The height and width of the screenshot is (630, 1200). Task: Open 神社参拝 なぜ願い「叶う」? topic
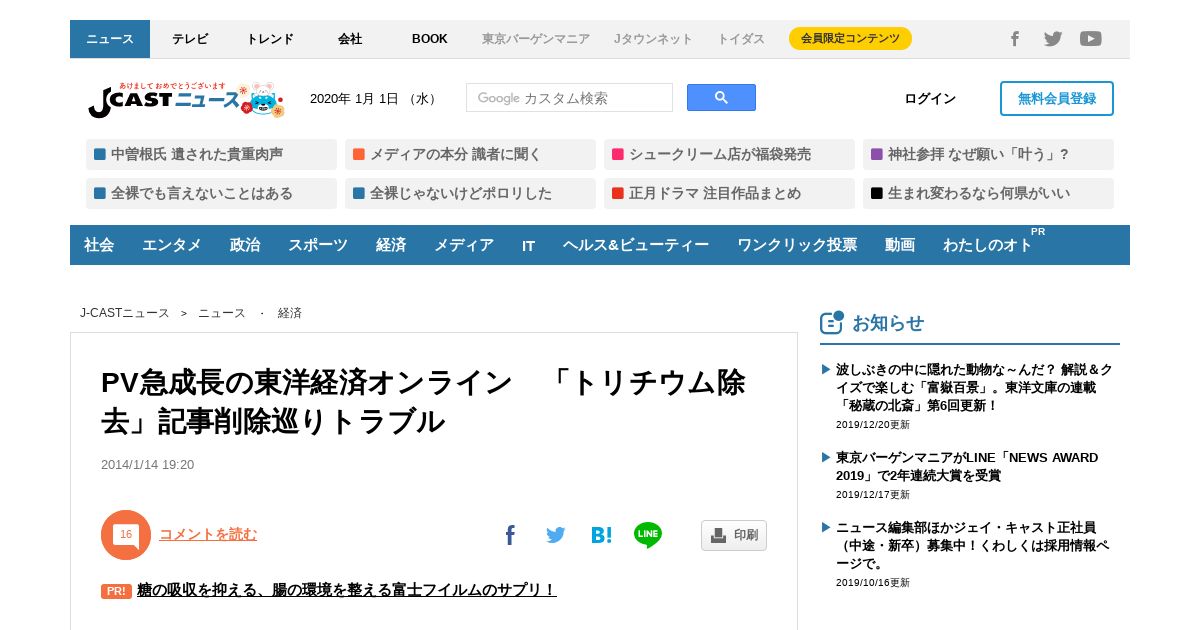point(988,155)
